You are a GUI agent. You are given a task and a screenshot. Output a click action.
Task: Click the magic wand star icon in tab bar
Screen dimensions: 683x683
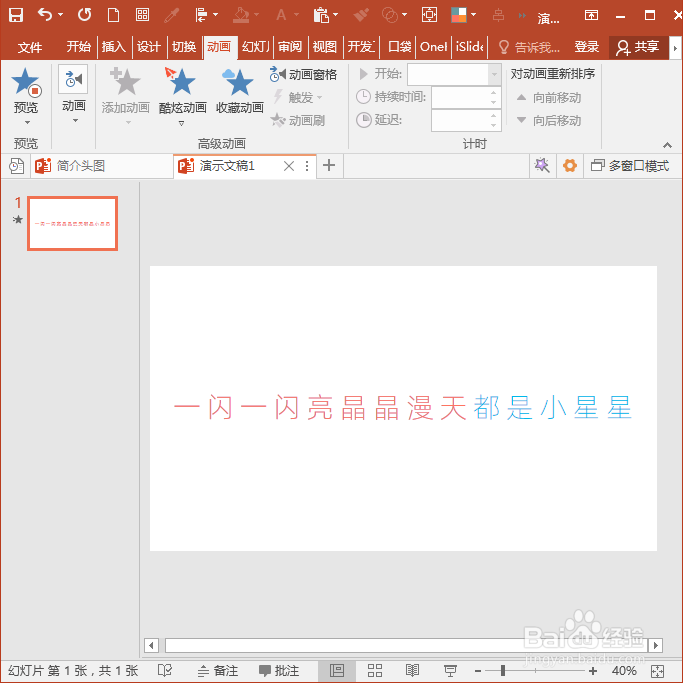542,166
